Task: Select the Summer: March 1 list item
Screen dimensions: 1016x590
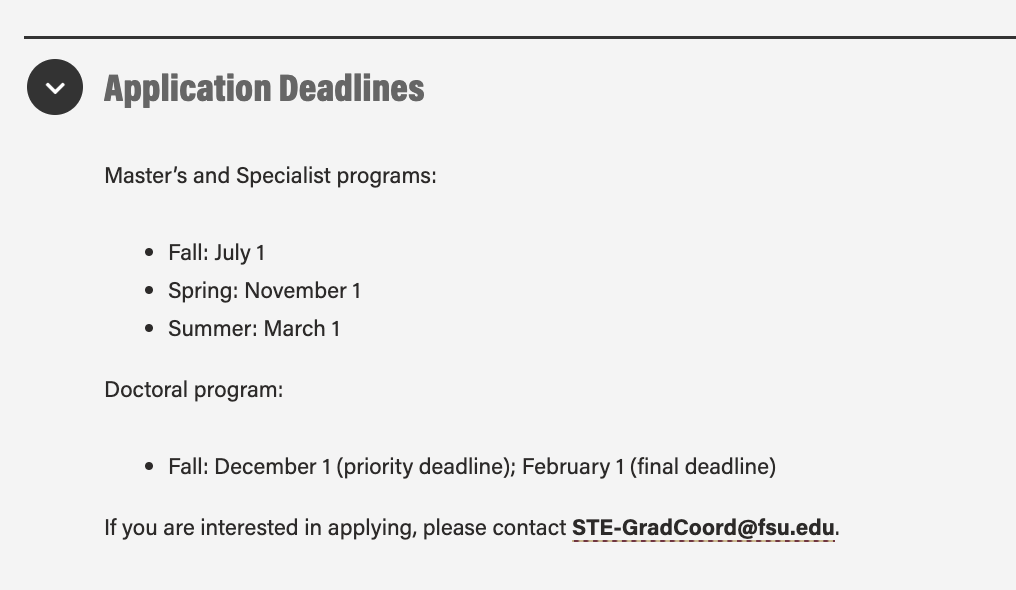Action: coord(254,329)
